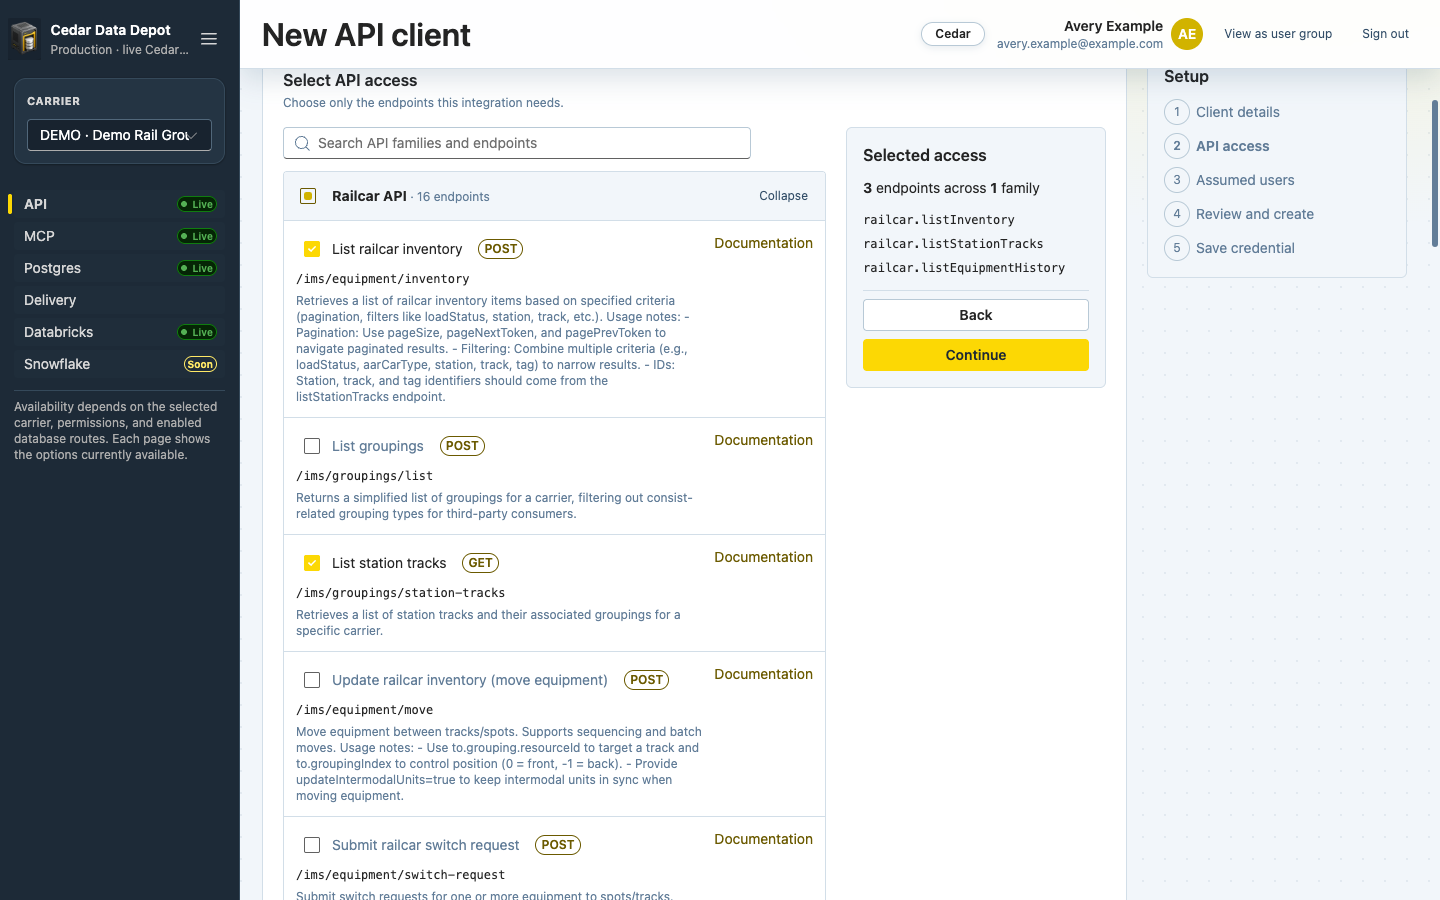Open the Databricks section in sidebar

[120, 332]
